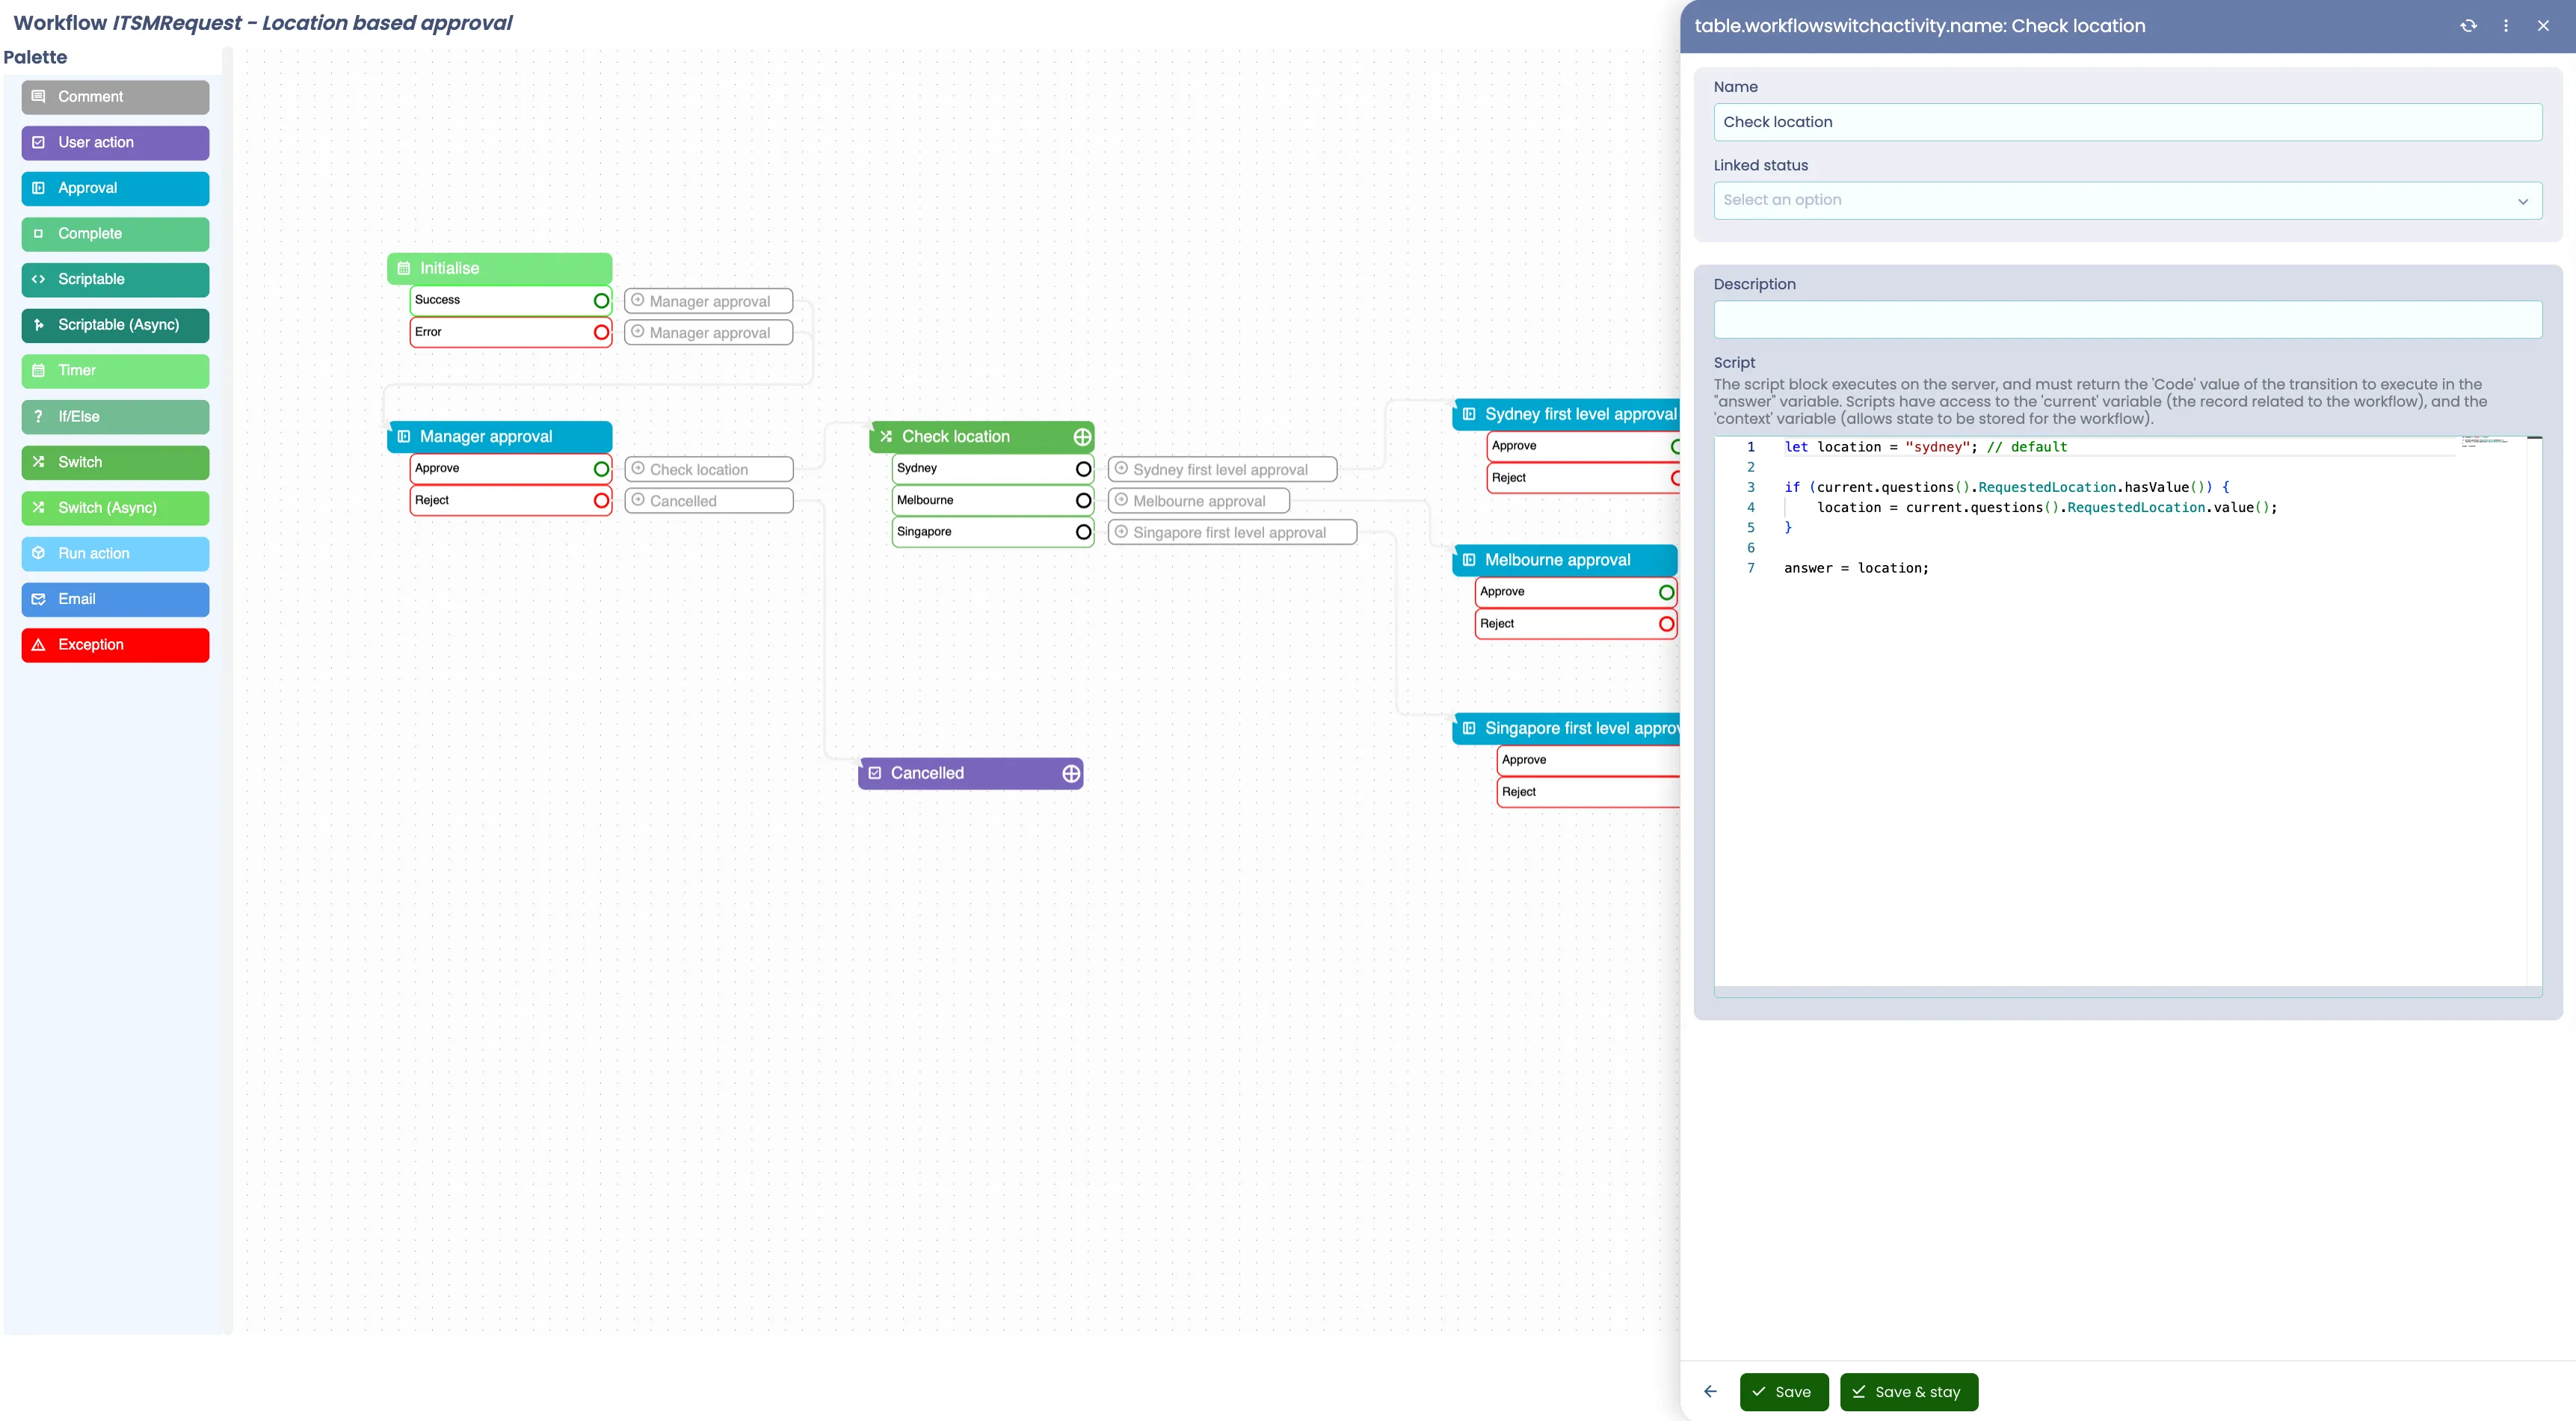Select the Timer palette item
The width and height of the screenshot is (2576, 1421).
[115, 371]
